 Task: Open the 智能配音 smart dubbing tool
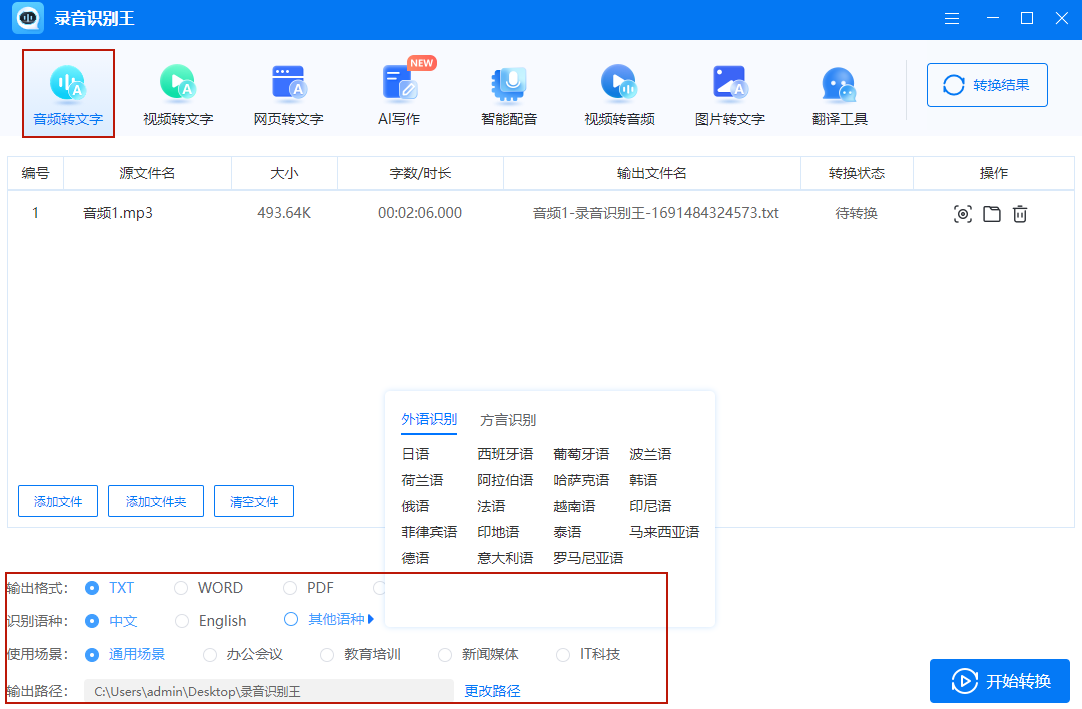[509, 95]
